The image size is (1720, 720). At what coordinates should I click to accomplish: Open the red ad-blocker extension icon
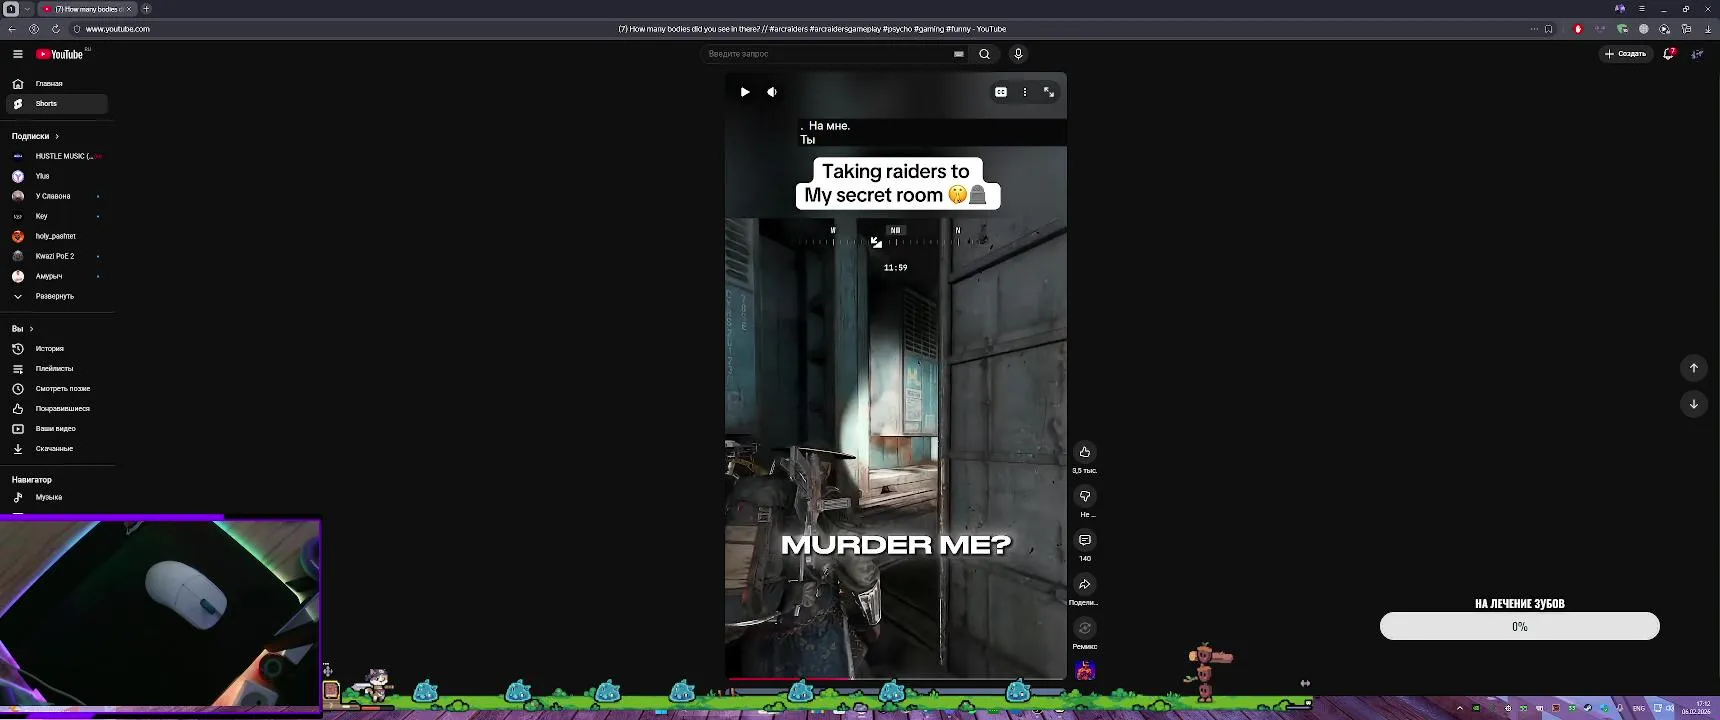1578,29
